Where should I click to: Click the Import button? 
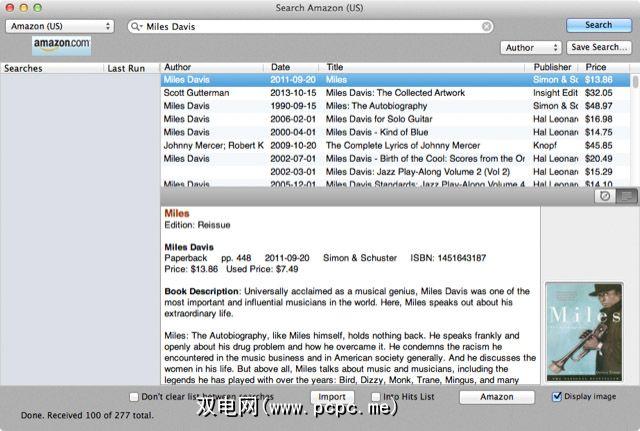point(332,397)
